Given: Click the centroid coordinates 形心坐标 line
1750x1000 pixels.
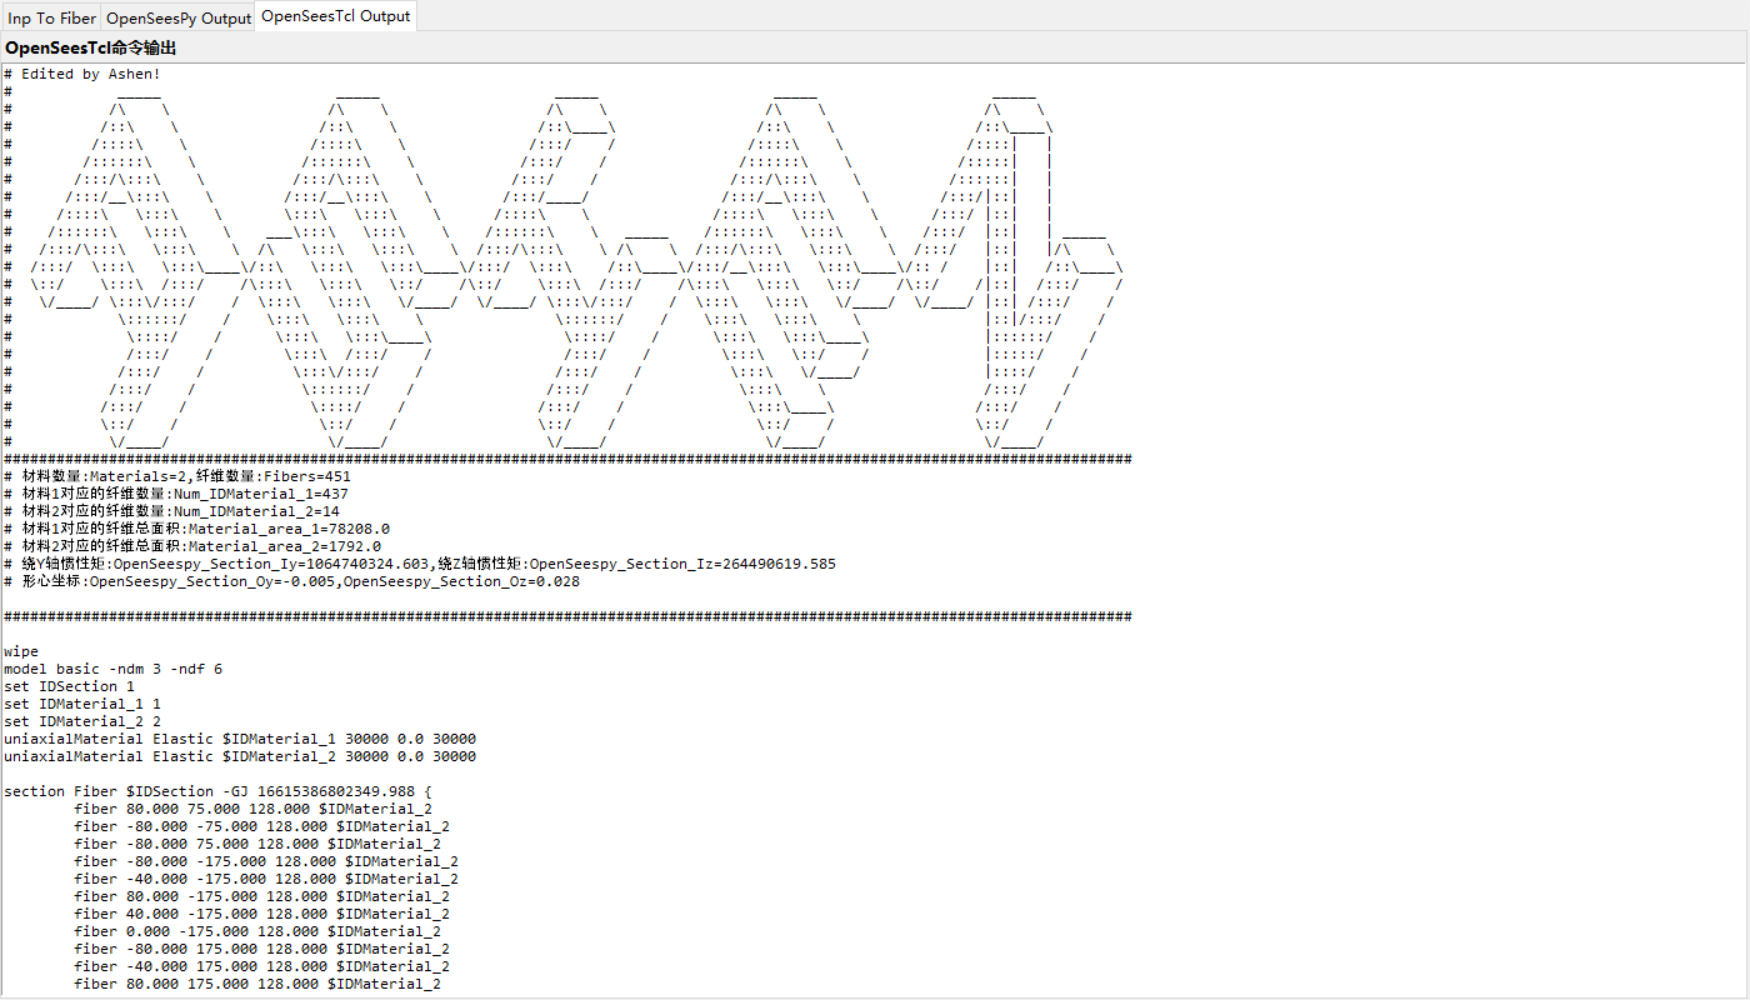Looking at the screenshot, I should click(x=290, y=581).
